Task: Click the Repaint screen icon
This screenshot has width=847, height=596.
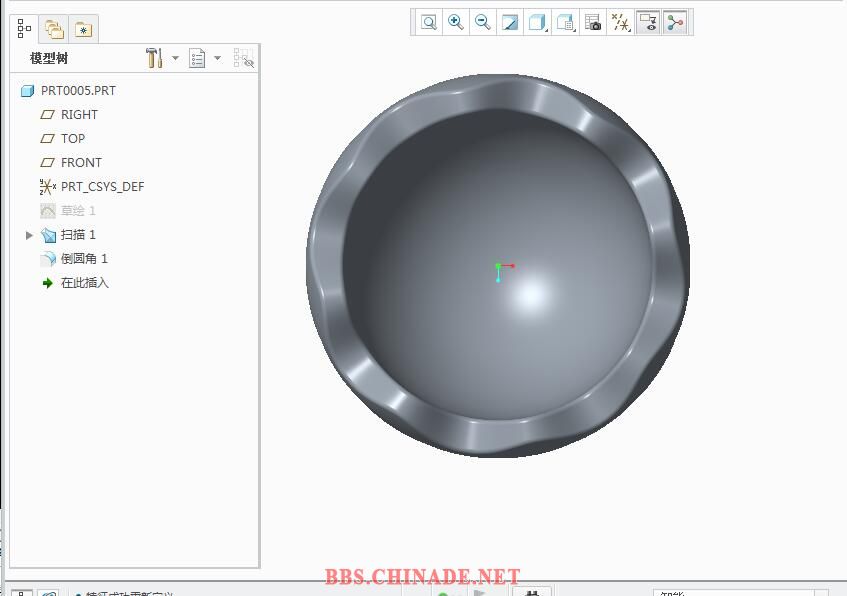Action: pos(510,22)
